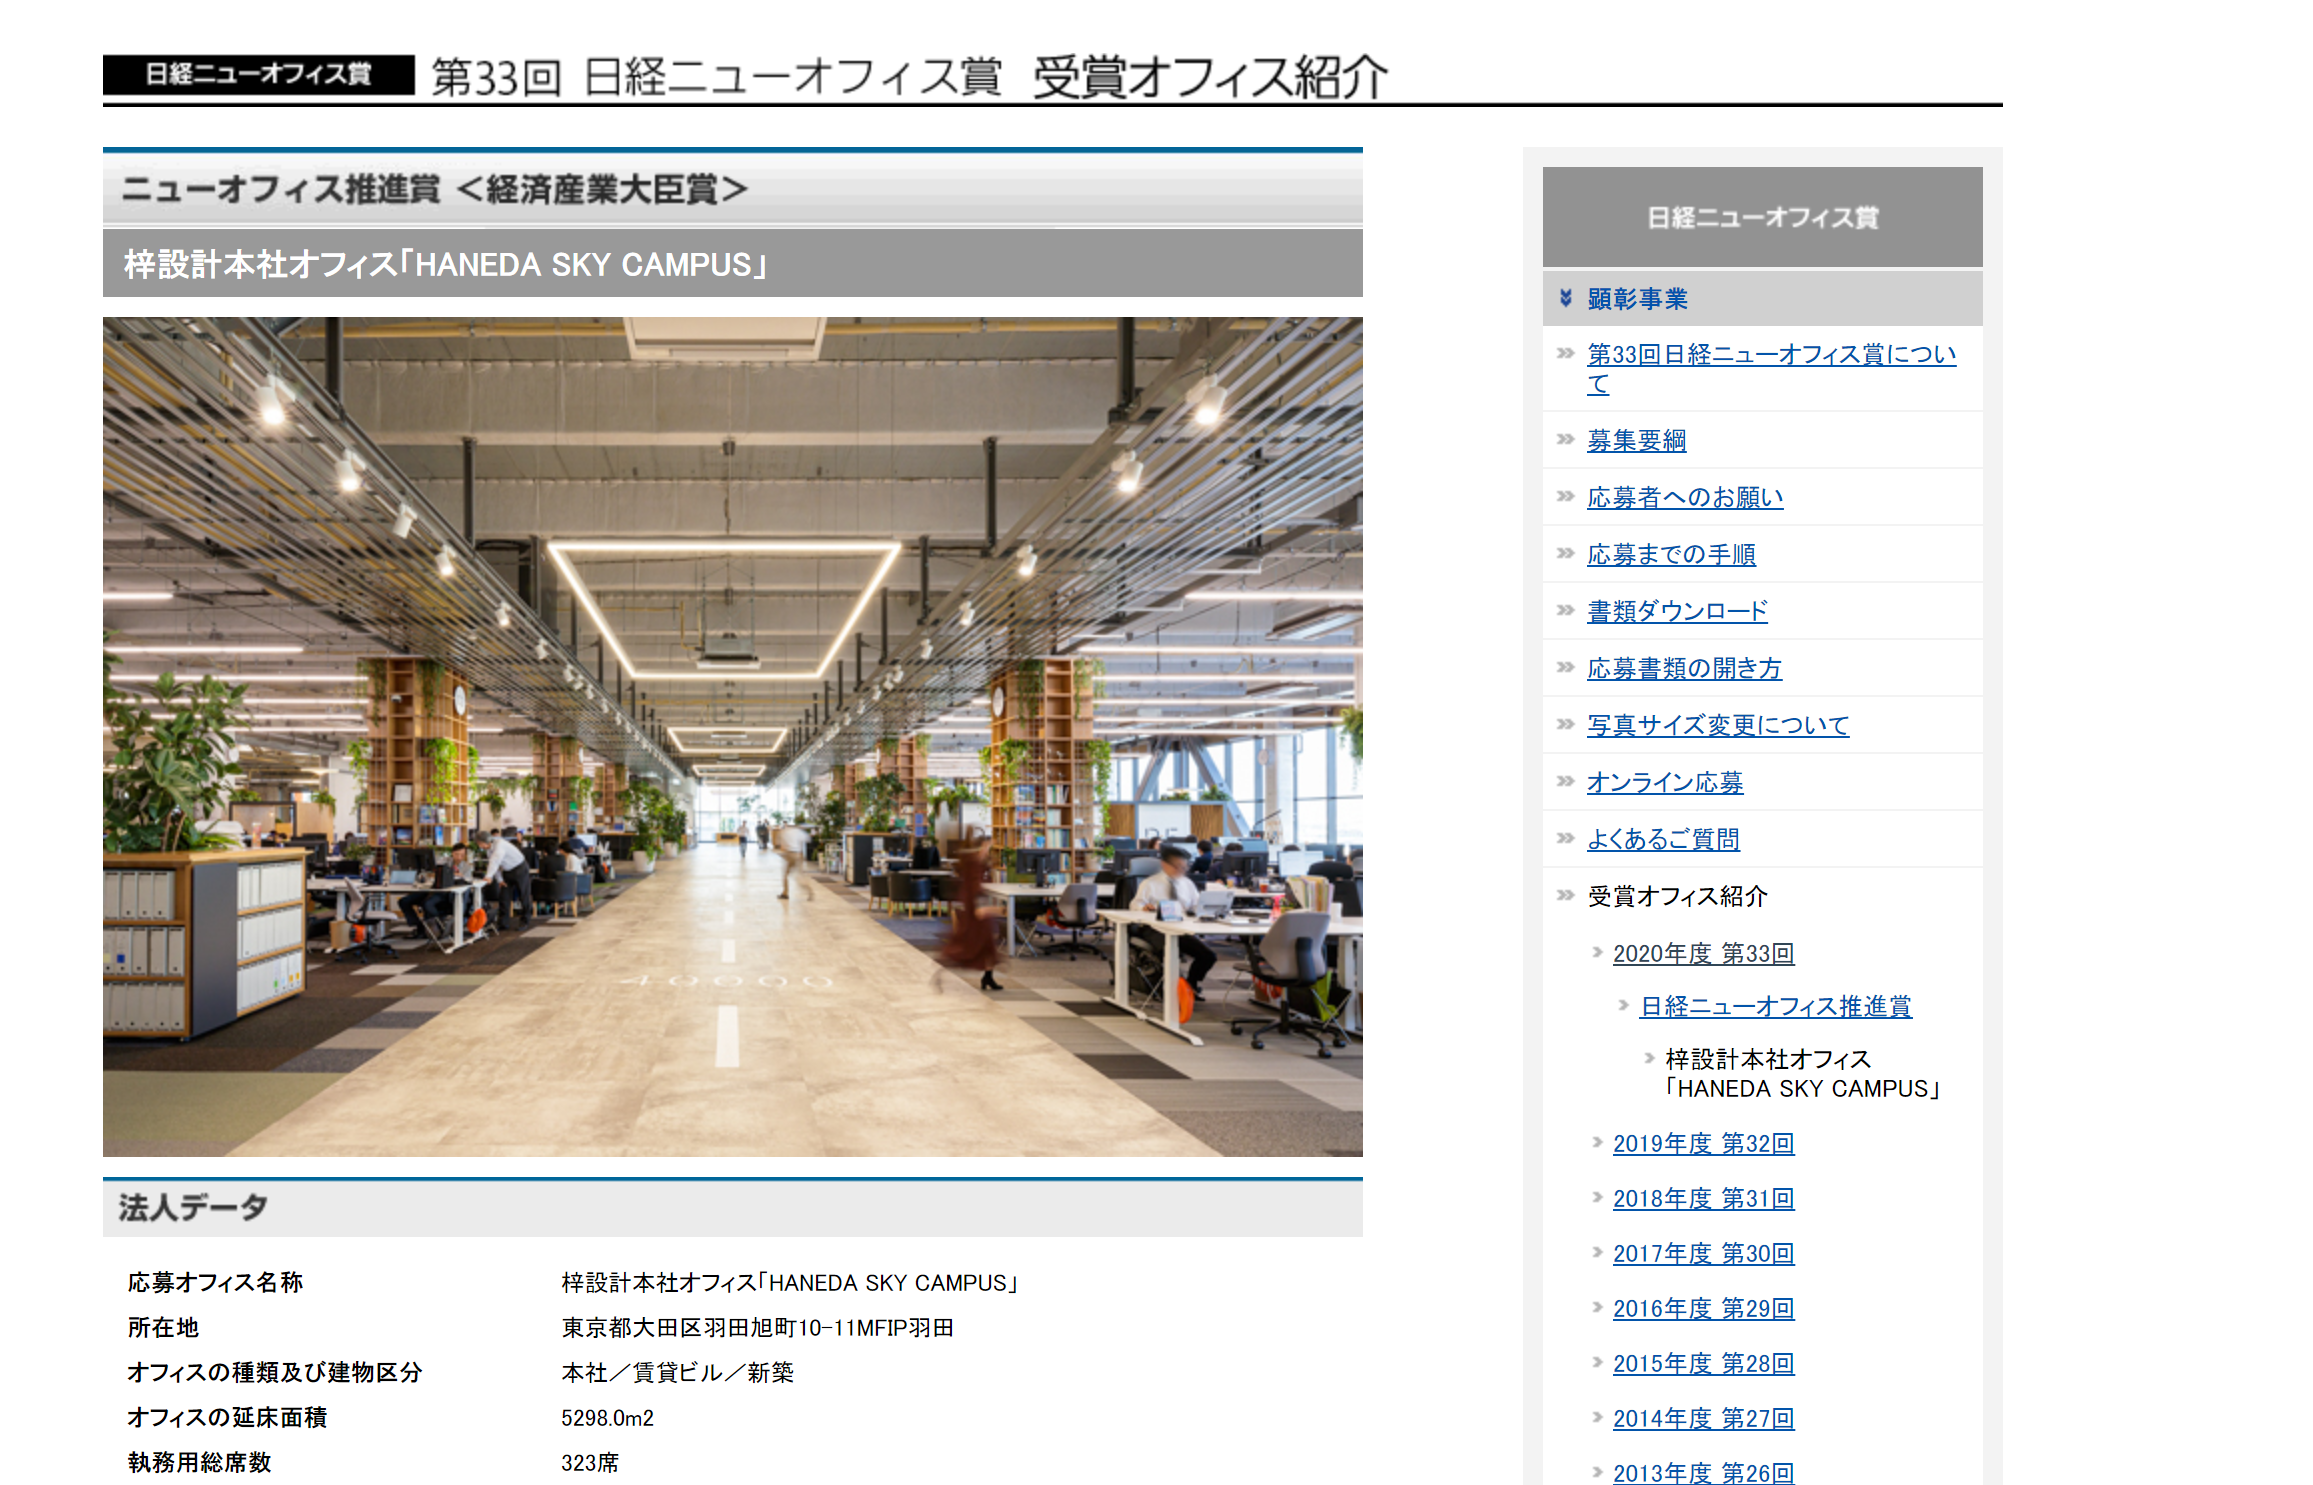2313x1485 pixels.
Task: Click the arrow bullet beside オンライン応募
Action: coord(1565,781)
